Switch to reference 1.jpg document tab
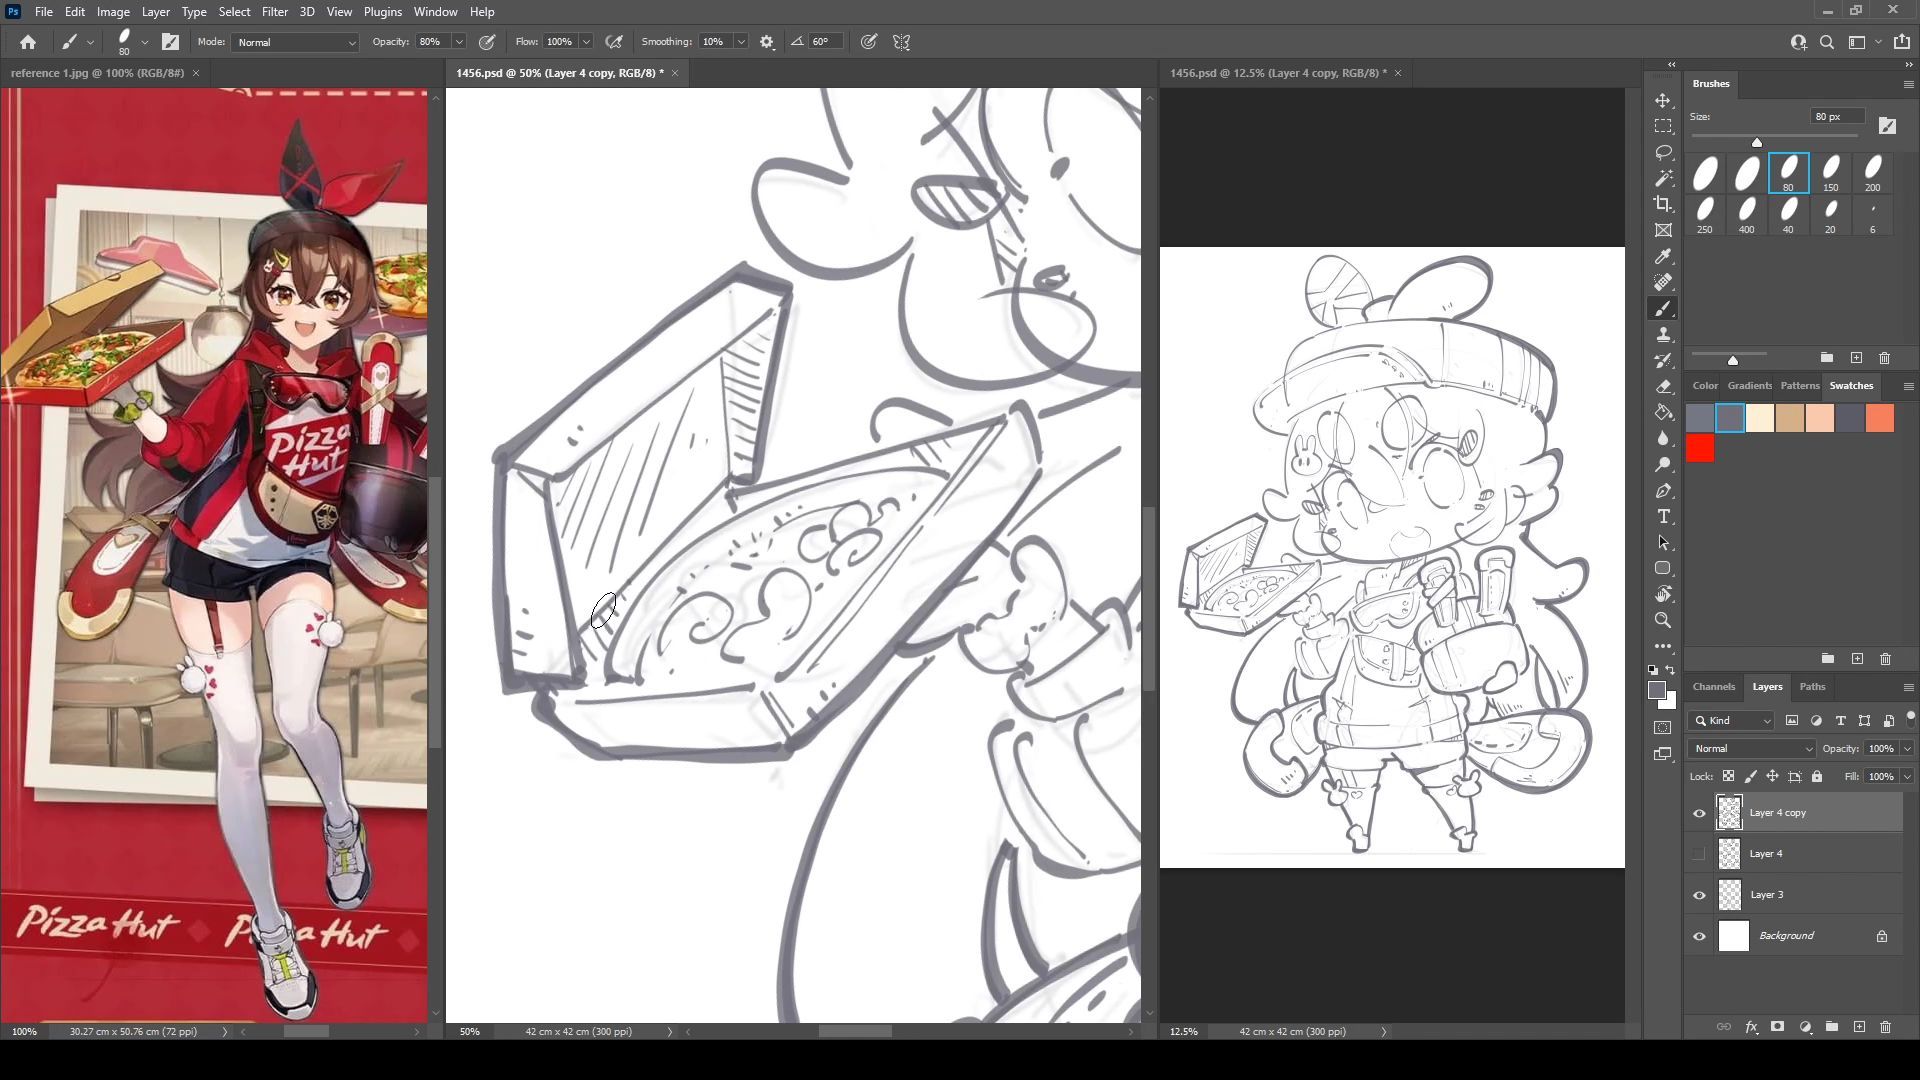The height and width of the screenshot is (1080, 1920). [97, 73]
